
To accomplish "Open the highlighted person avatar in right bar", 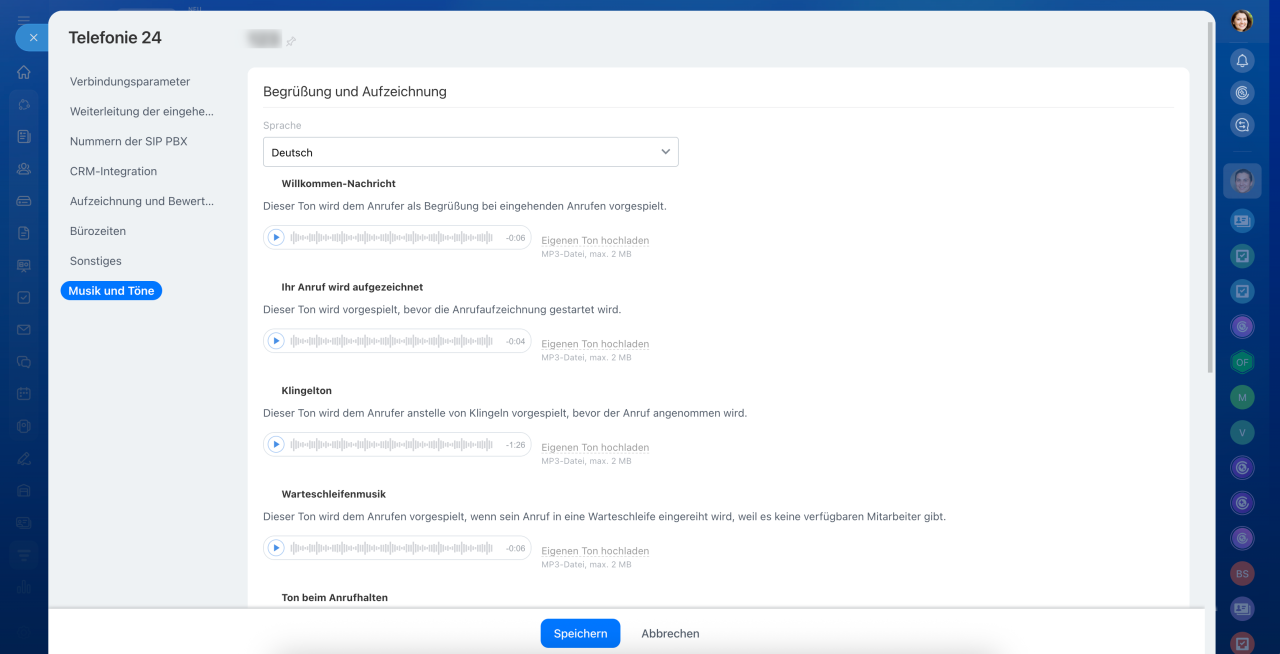I will (x=1242, y=181).
